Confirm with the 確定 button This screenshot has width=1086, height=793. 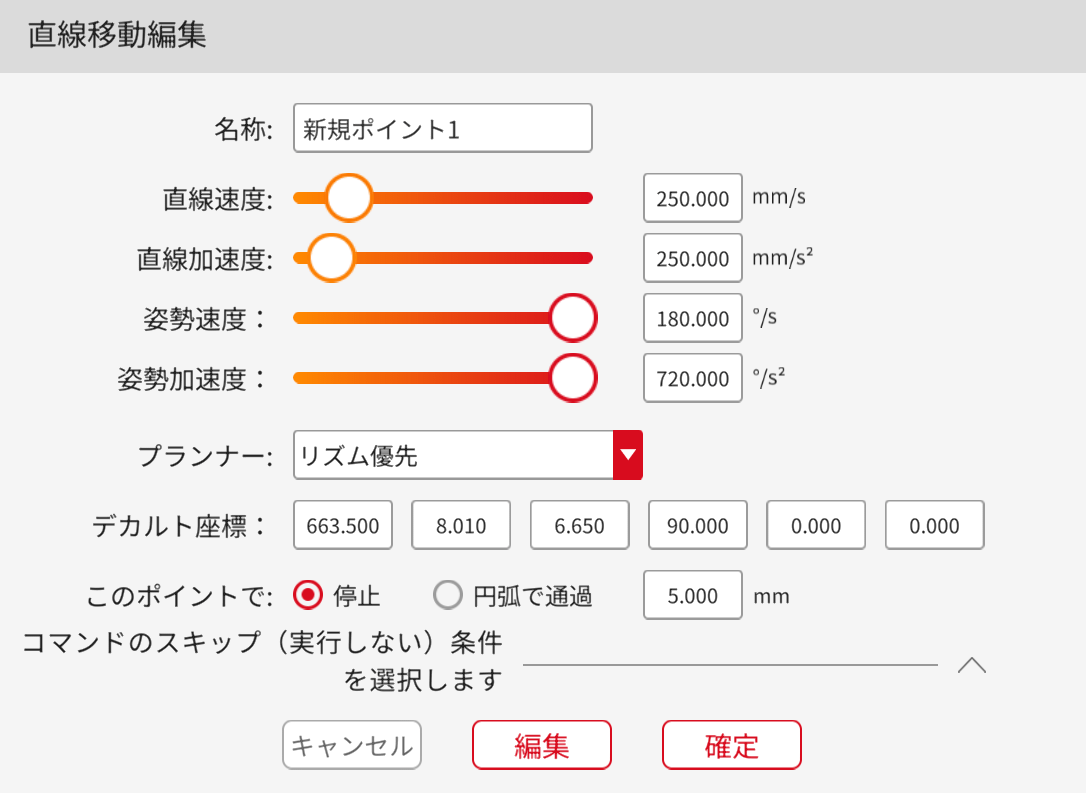pyautogui.click(x=731, y=745)
